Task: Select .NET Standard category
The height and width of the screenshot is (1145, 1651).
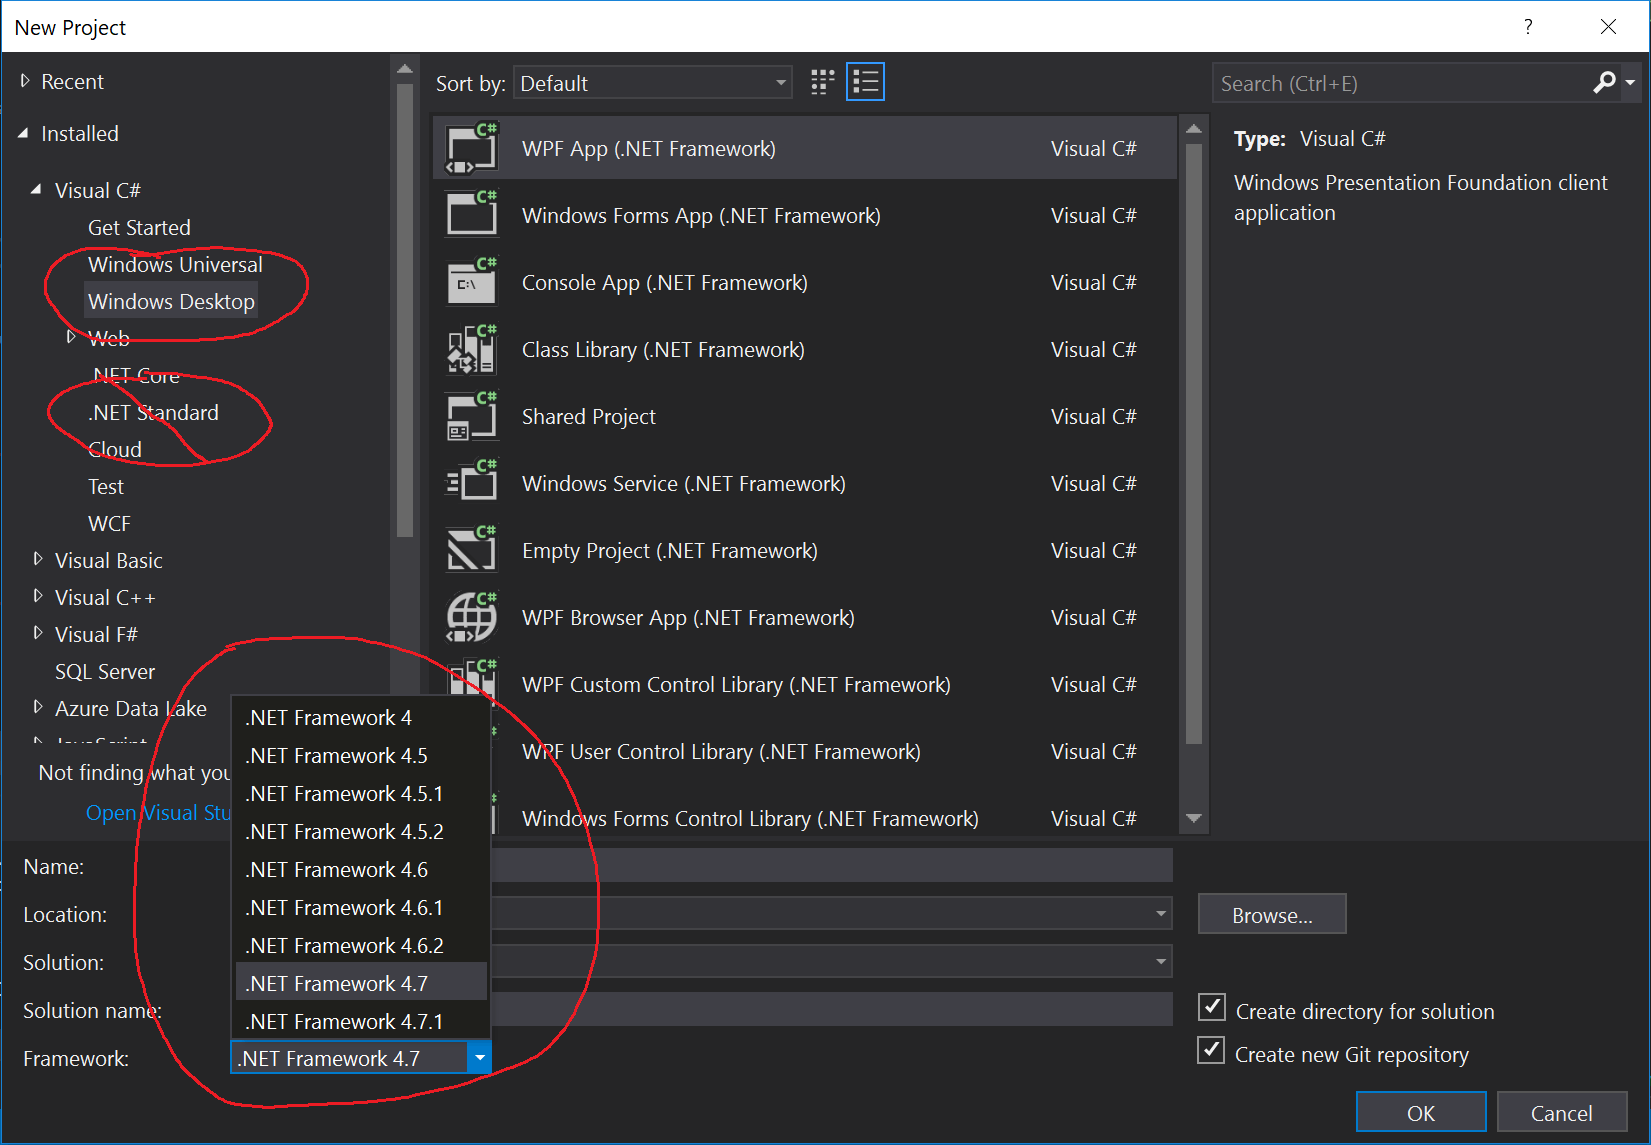Action: pyautogui.click(x=153, y=412)
